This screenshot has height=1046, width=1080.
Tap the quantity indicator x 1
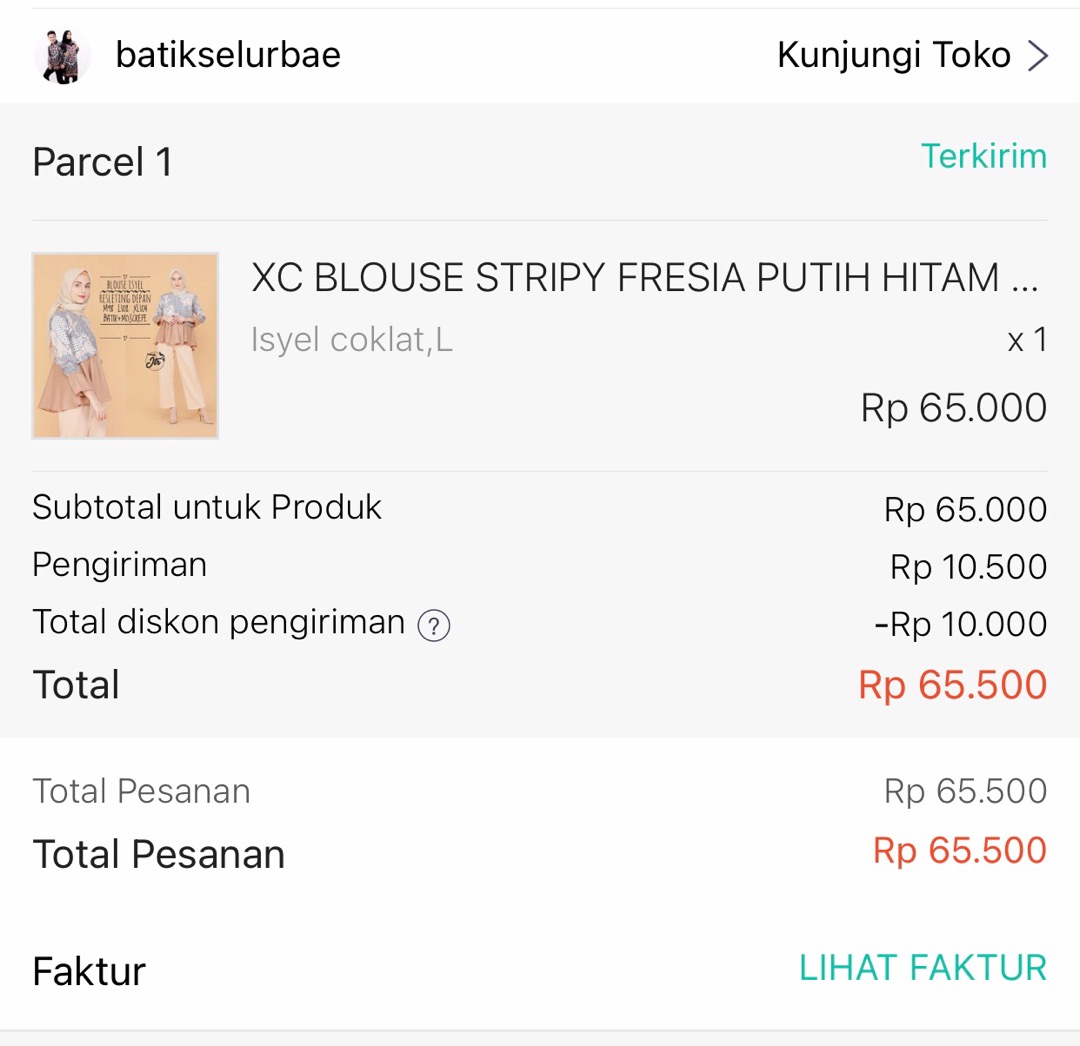coord(1025,340)
